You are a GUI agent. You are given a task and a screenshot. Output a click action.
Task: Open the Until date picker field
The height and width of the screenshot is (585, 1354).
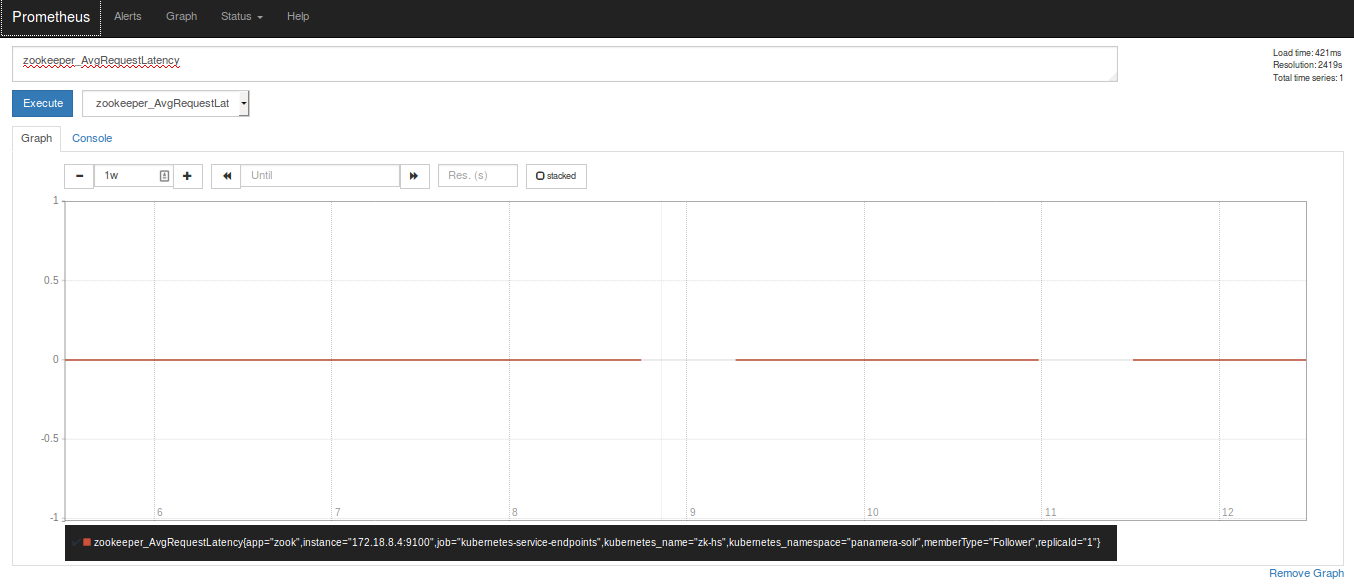point(320,176)
